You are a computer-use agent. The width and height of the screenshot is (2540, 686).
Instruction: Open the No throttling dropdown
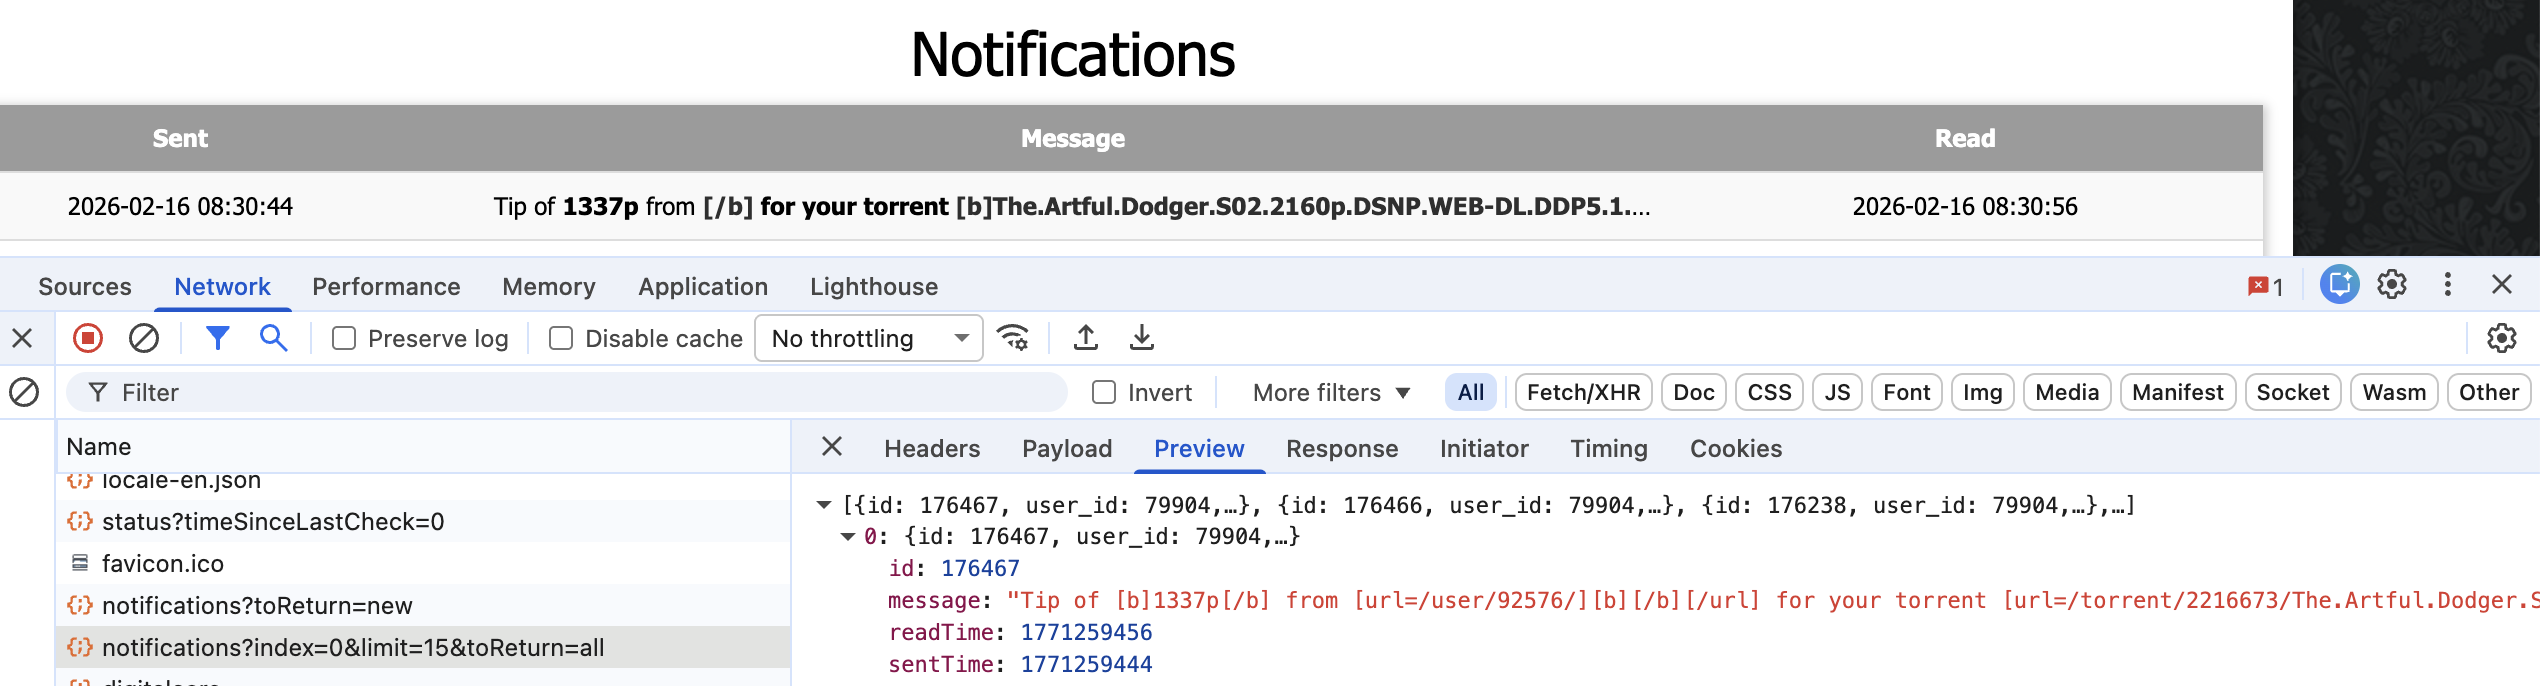[x=868, y=339]
